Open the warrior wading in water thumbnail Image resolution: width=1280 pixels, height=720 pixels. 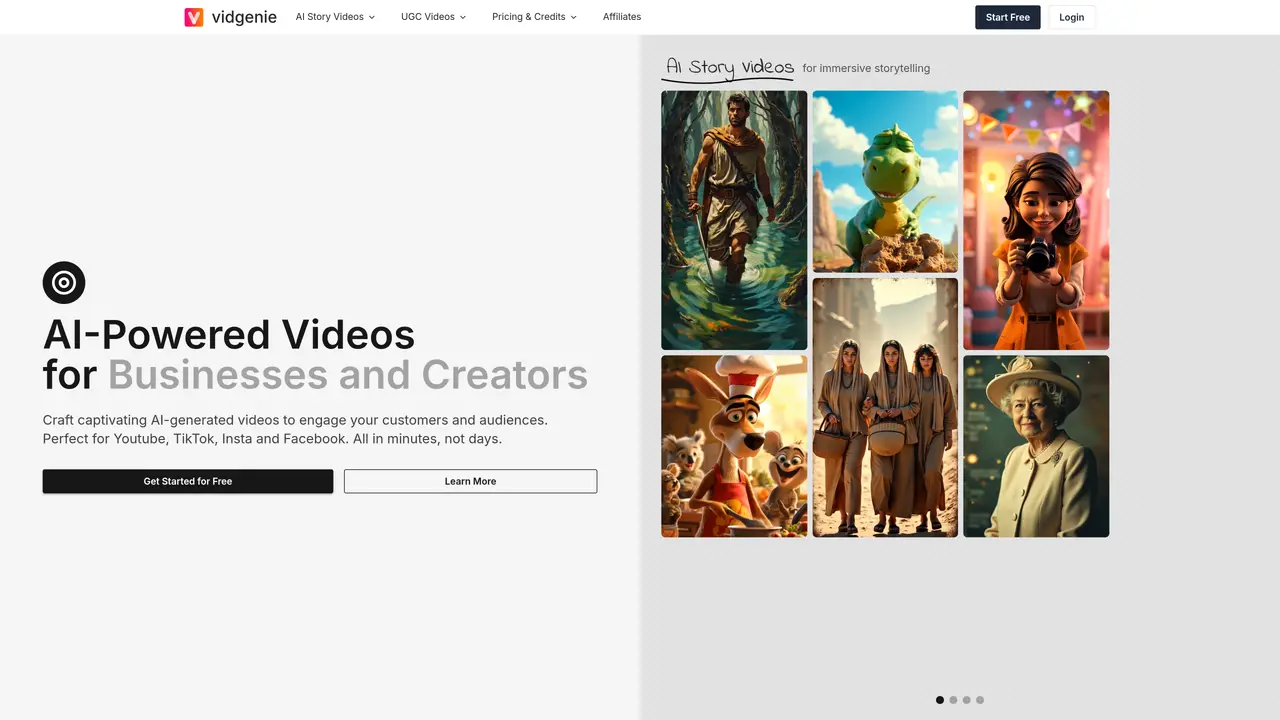(734, 220)
